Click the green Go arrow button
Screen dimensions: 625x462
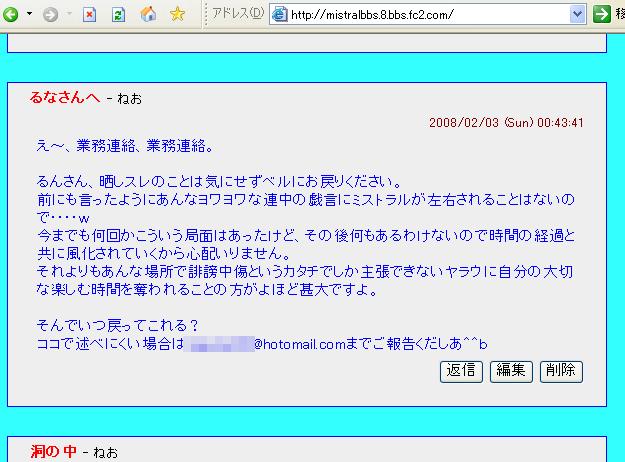(x=602, y=14)
